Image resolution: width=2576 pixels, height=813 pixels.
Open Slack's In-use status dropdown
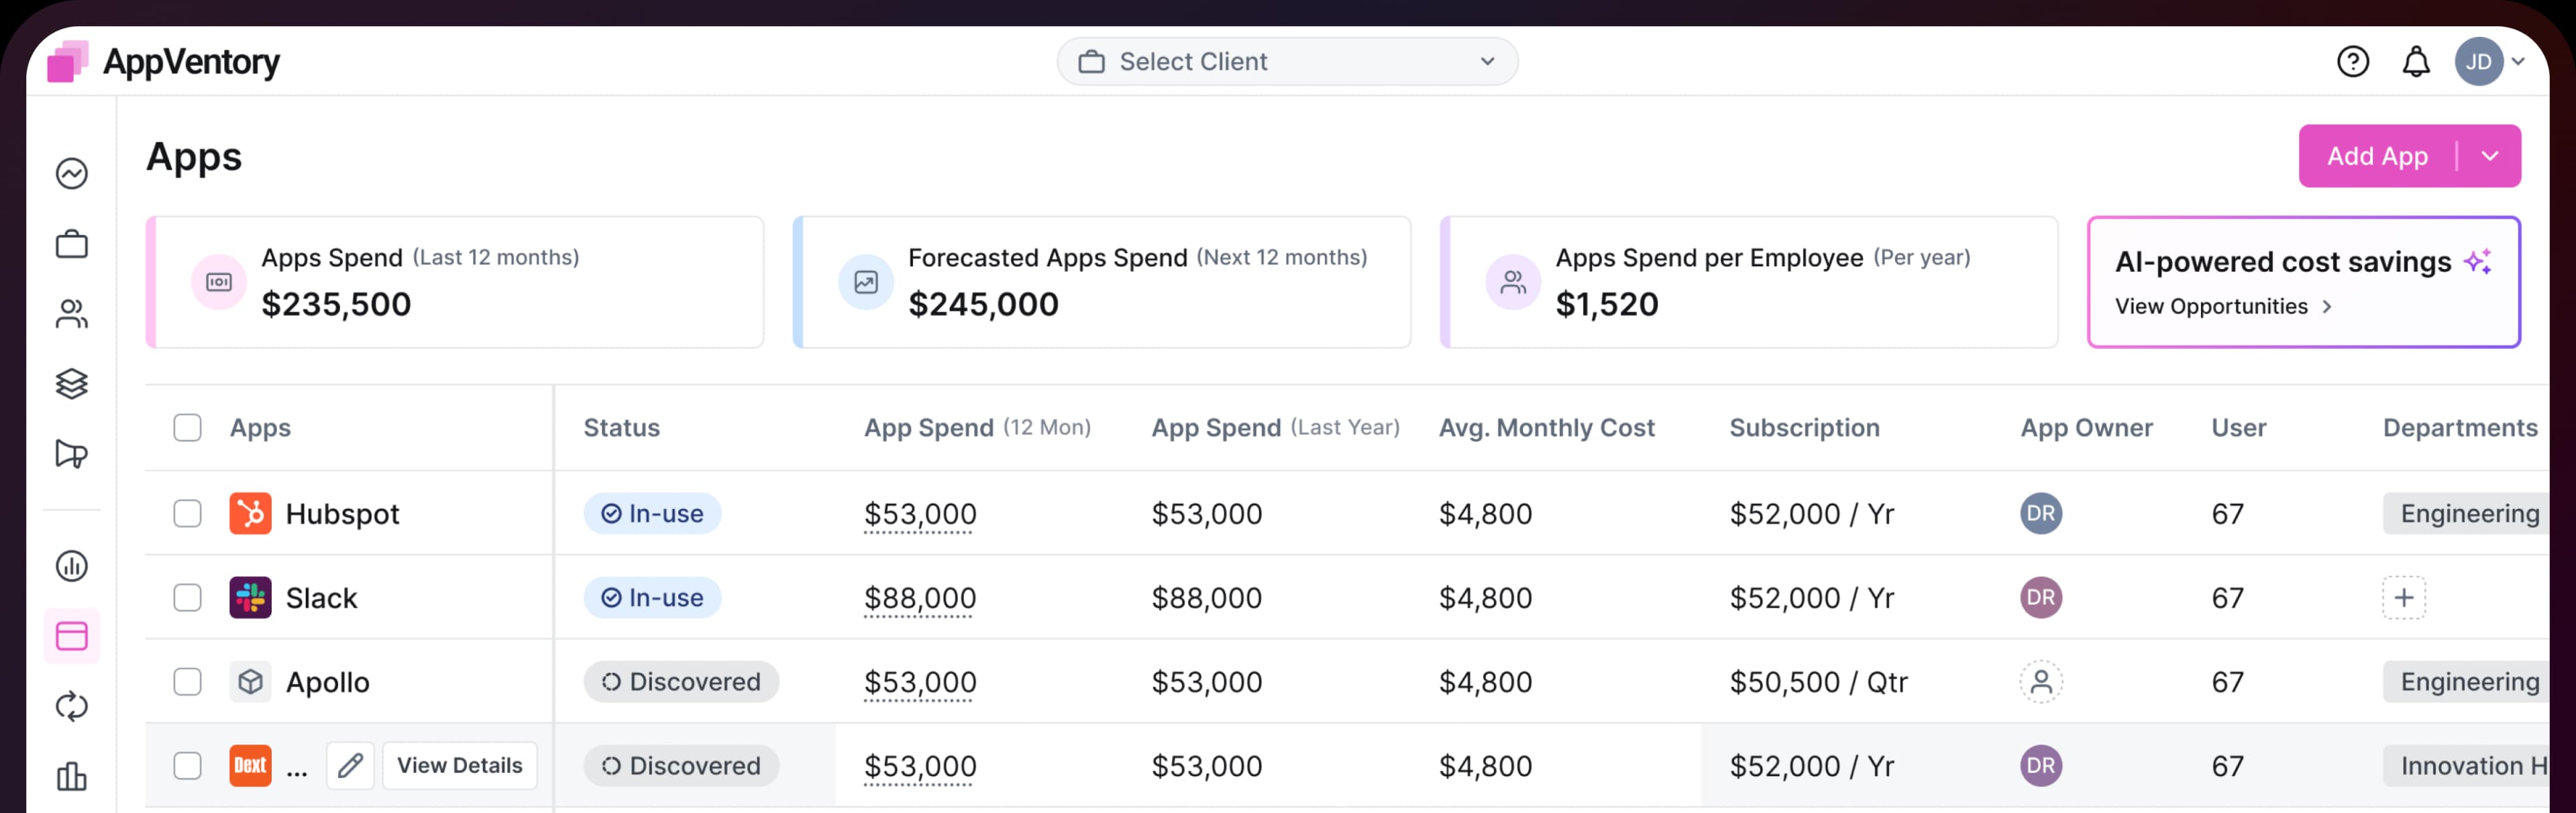[652, 598]
